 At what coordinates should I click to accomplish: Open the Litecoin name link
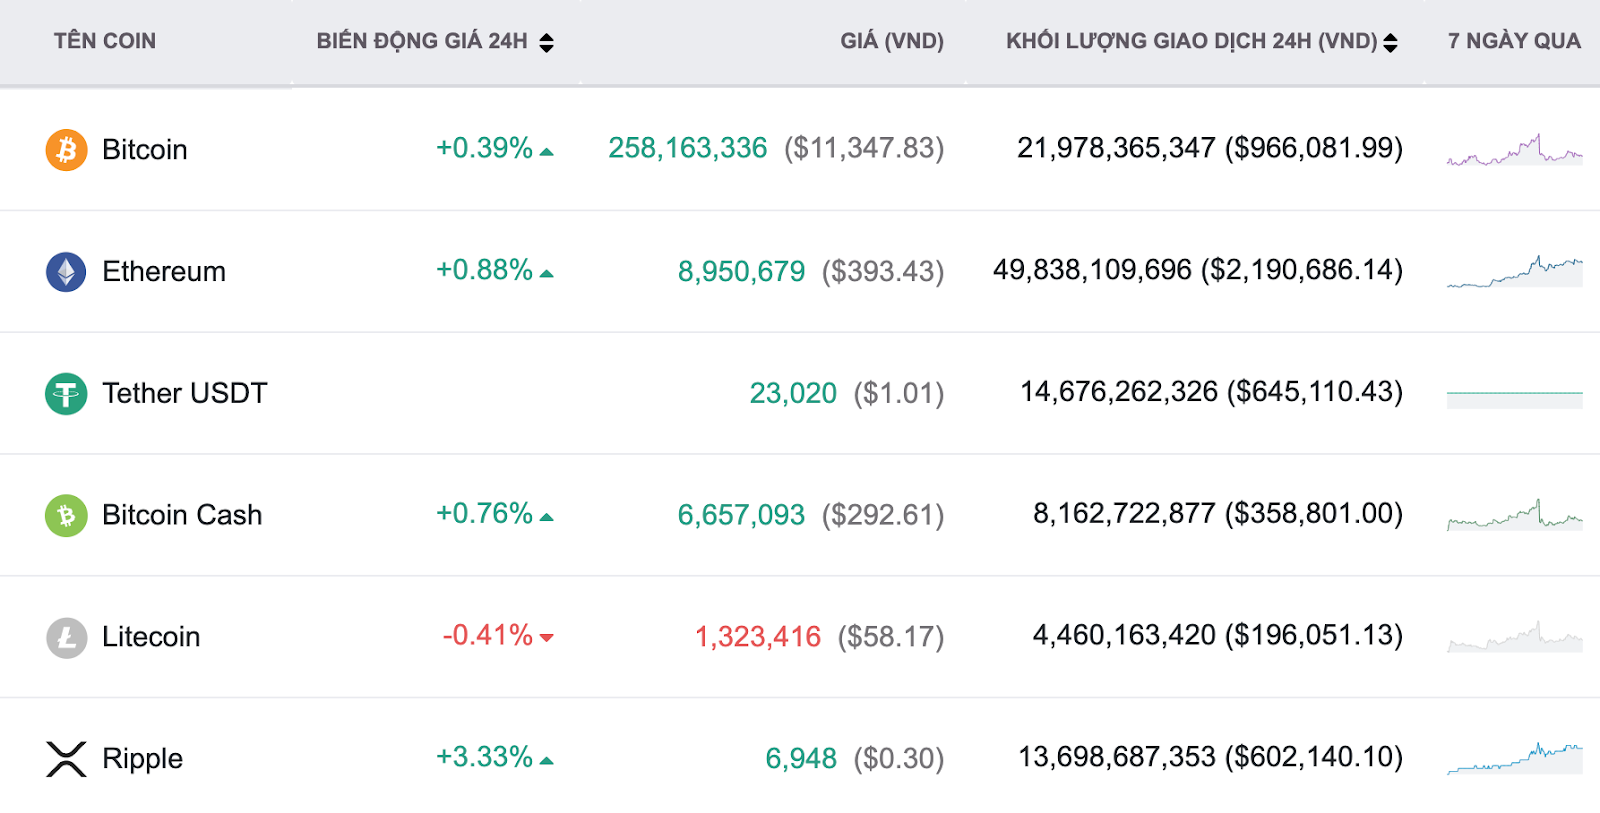tap(151, 637)
